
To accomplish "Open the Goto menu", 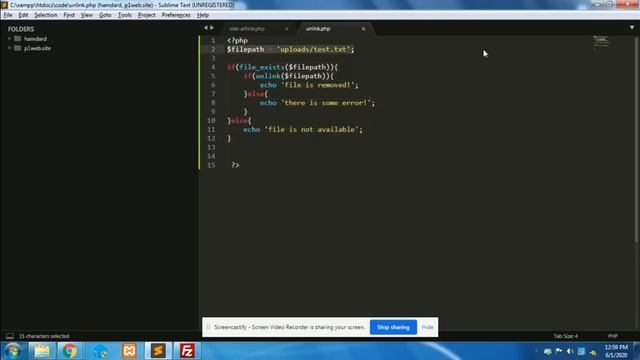I will pyautogui.click(x=105, y=15).
